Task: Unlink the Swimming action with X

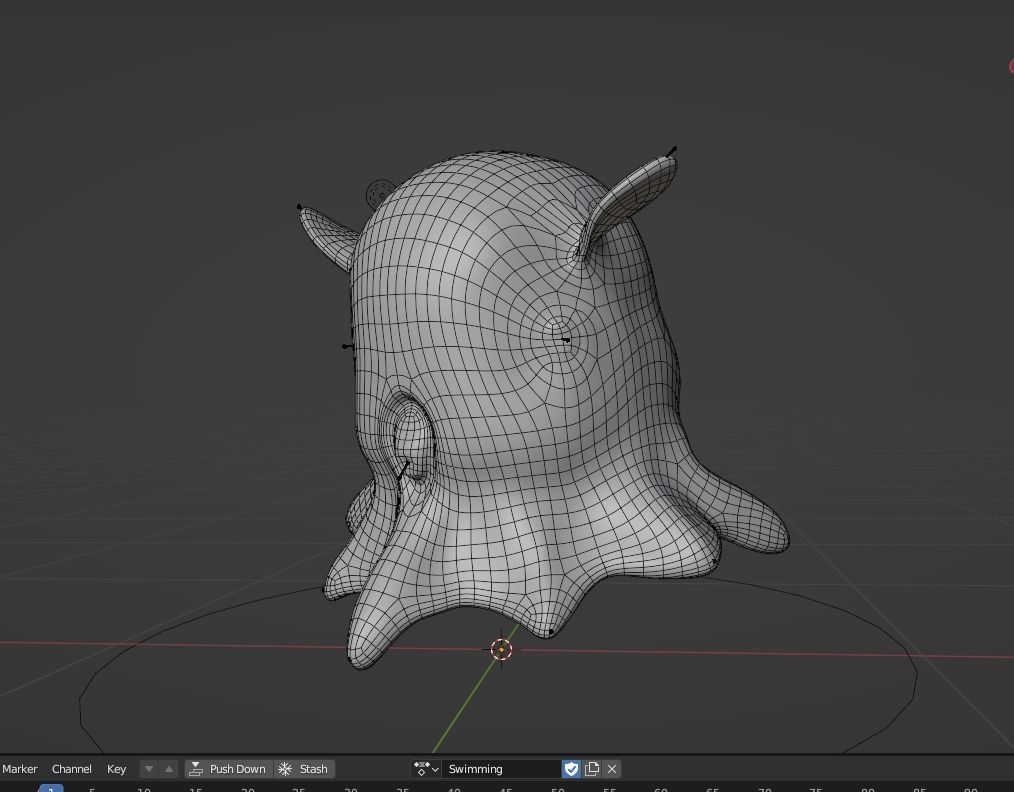Action: click(x=612, y=769)
